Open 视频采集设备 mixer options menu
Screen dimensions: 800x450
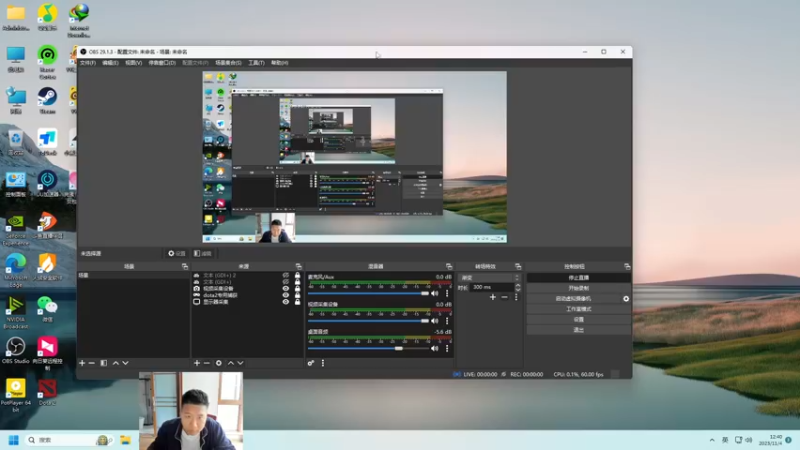447,321
